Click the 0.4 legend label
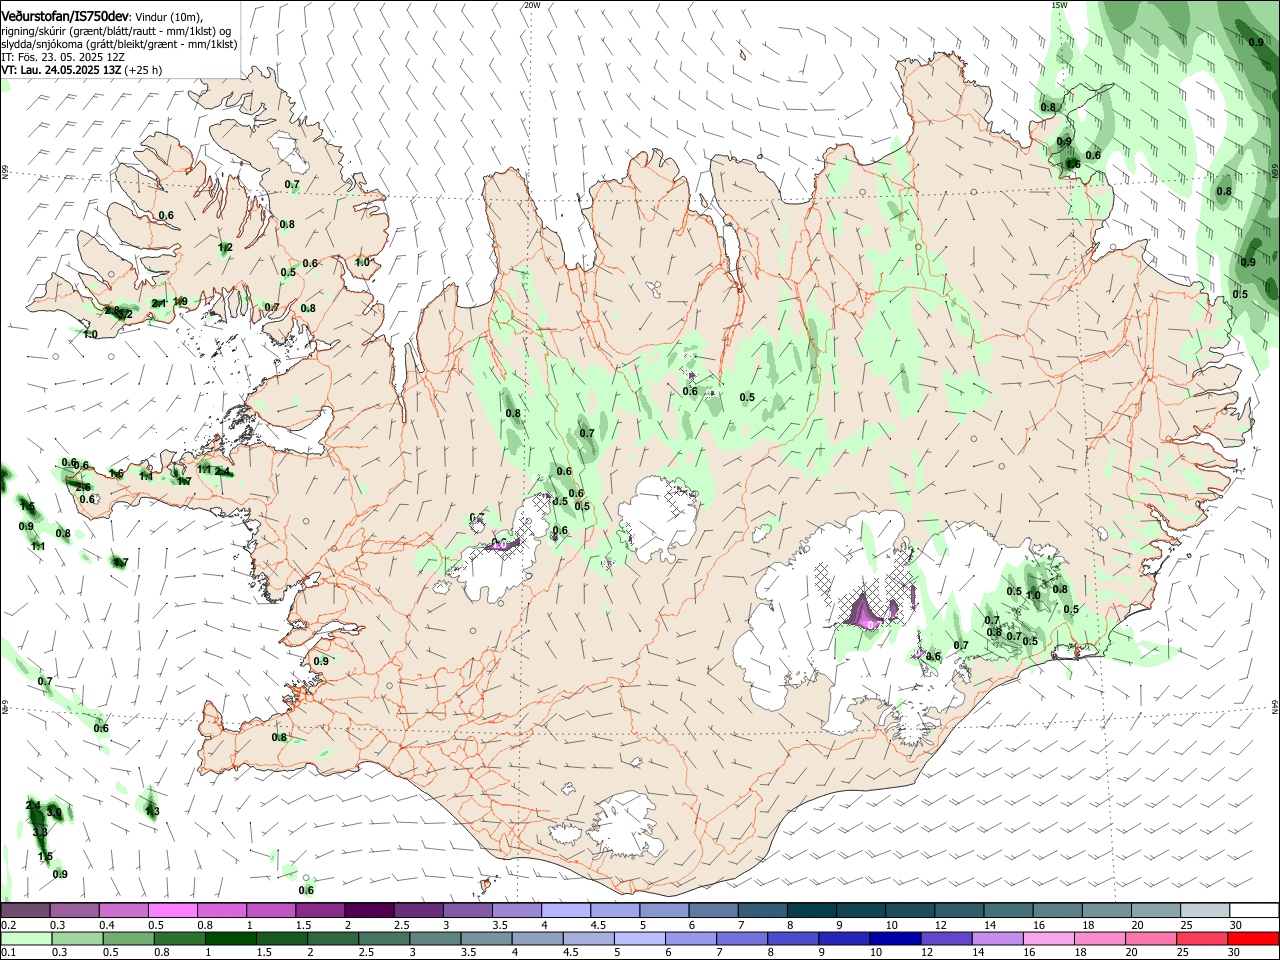 (106, 925)
